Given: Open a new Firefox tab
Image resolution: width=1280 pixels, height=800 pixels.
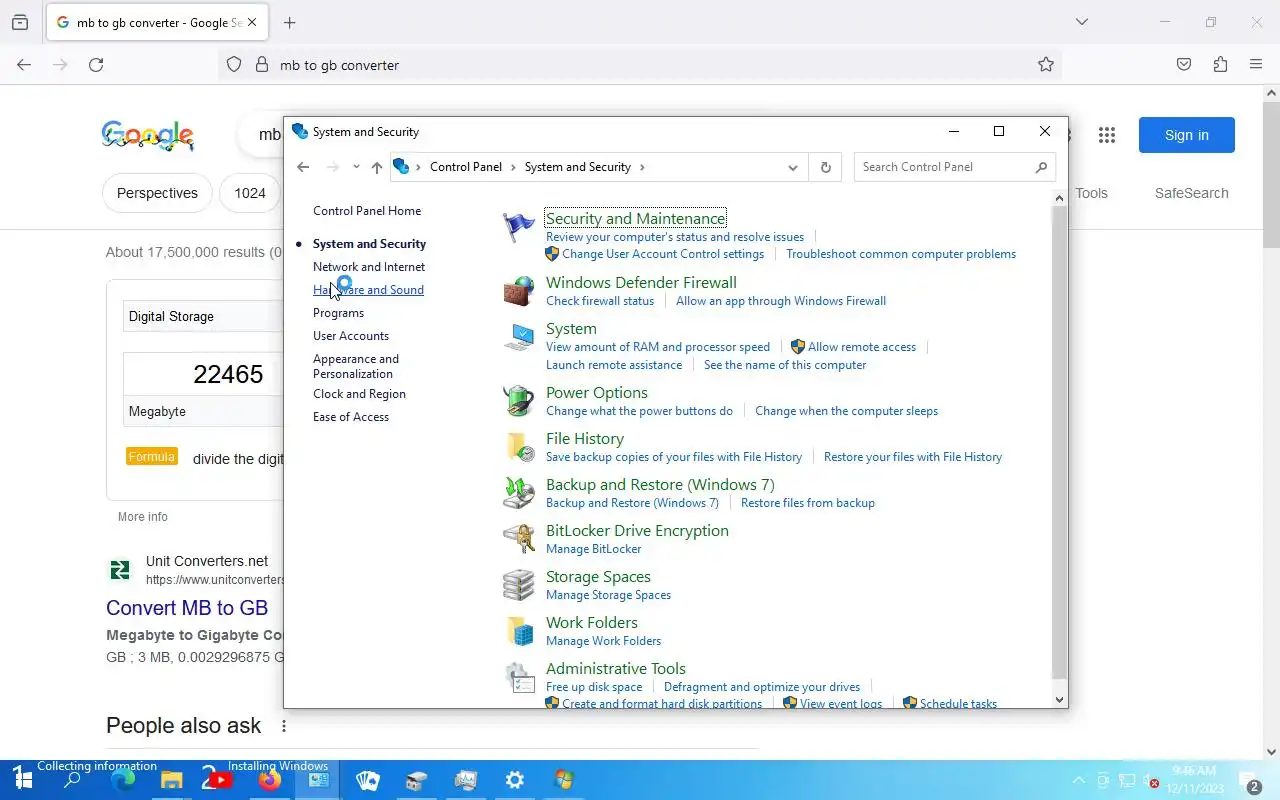Looking at the screenshot, I should tap(290, 22).
